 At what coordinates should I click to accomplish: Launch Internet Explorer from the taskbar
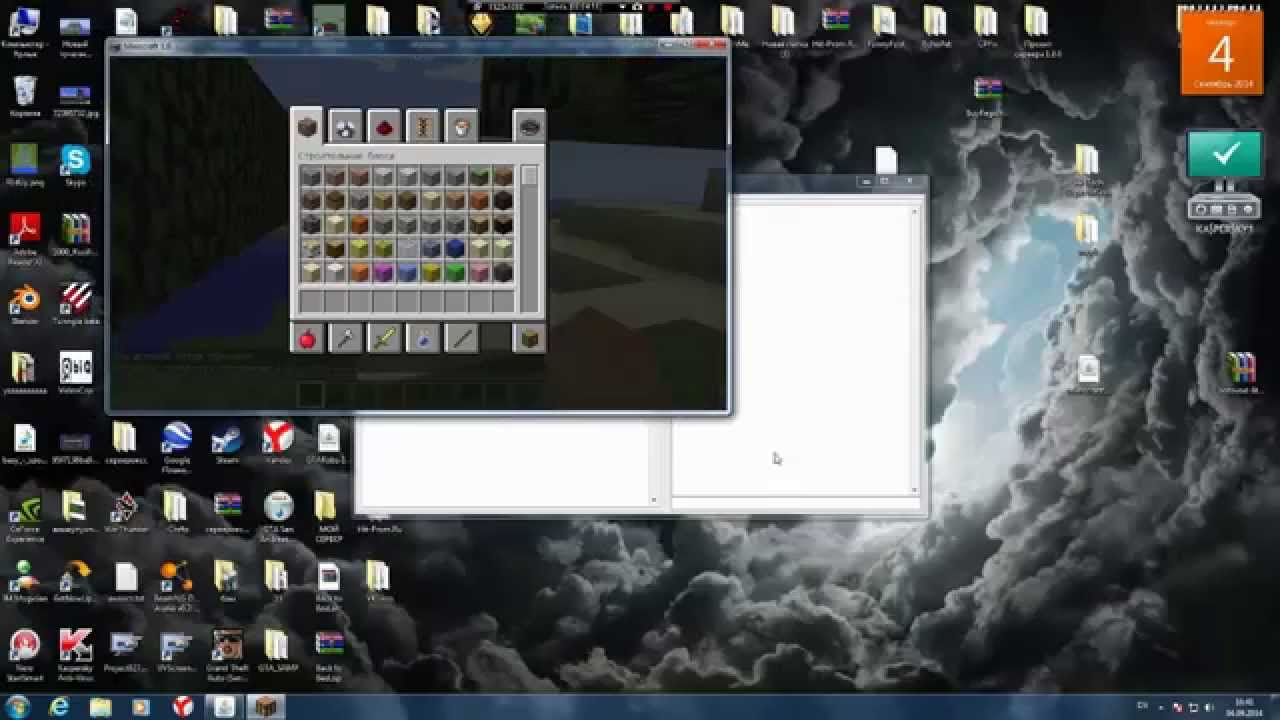coord(61,707)
